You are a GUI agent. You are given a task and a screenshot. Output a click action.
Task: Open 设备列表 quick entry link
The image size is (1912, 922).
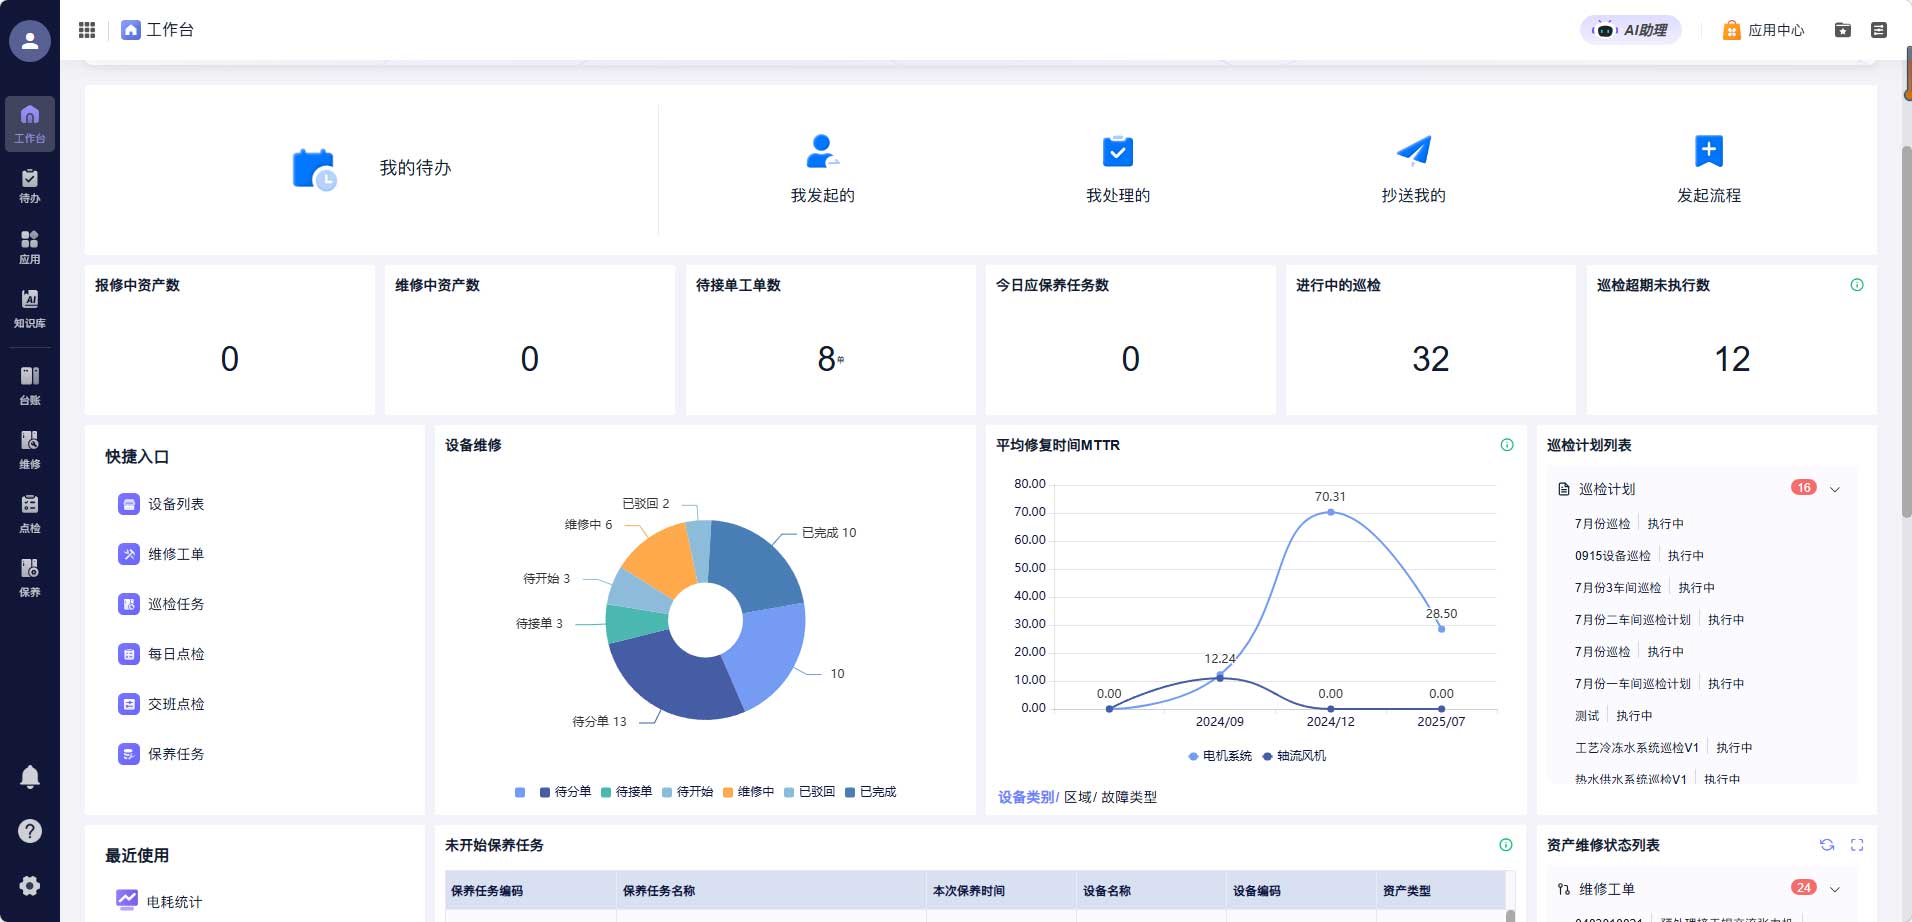click(176, 504)
